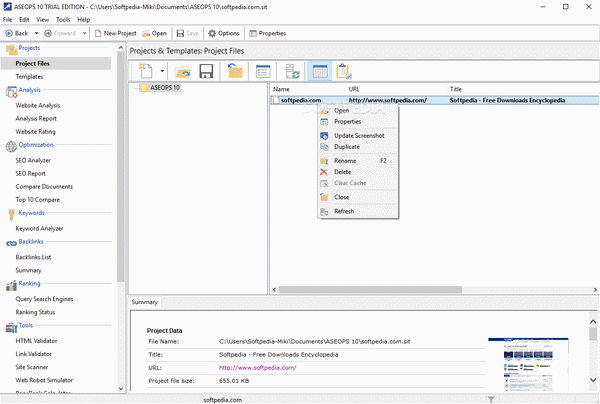This screenshot has width=600, height=404.
Task: Switch to the Summary tab
Action: (145, 302)
